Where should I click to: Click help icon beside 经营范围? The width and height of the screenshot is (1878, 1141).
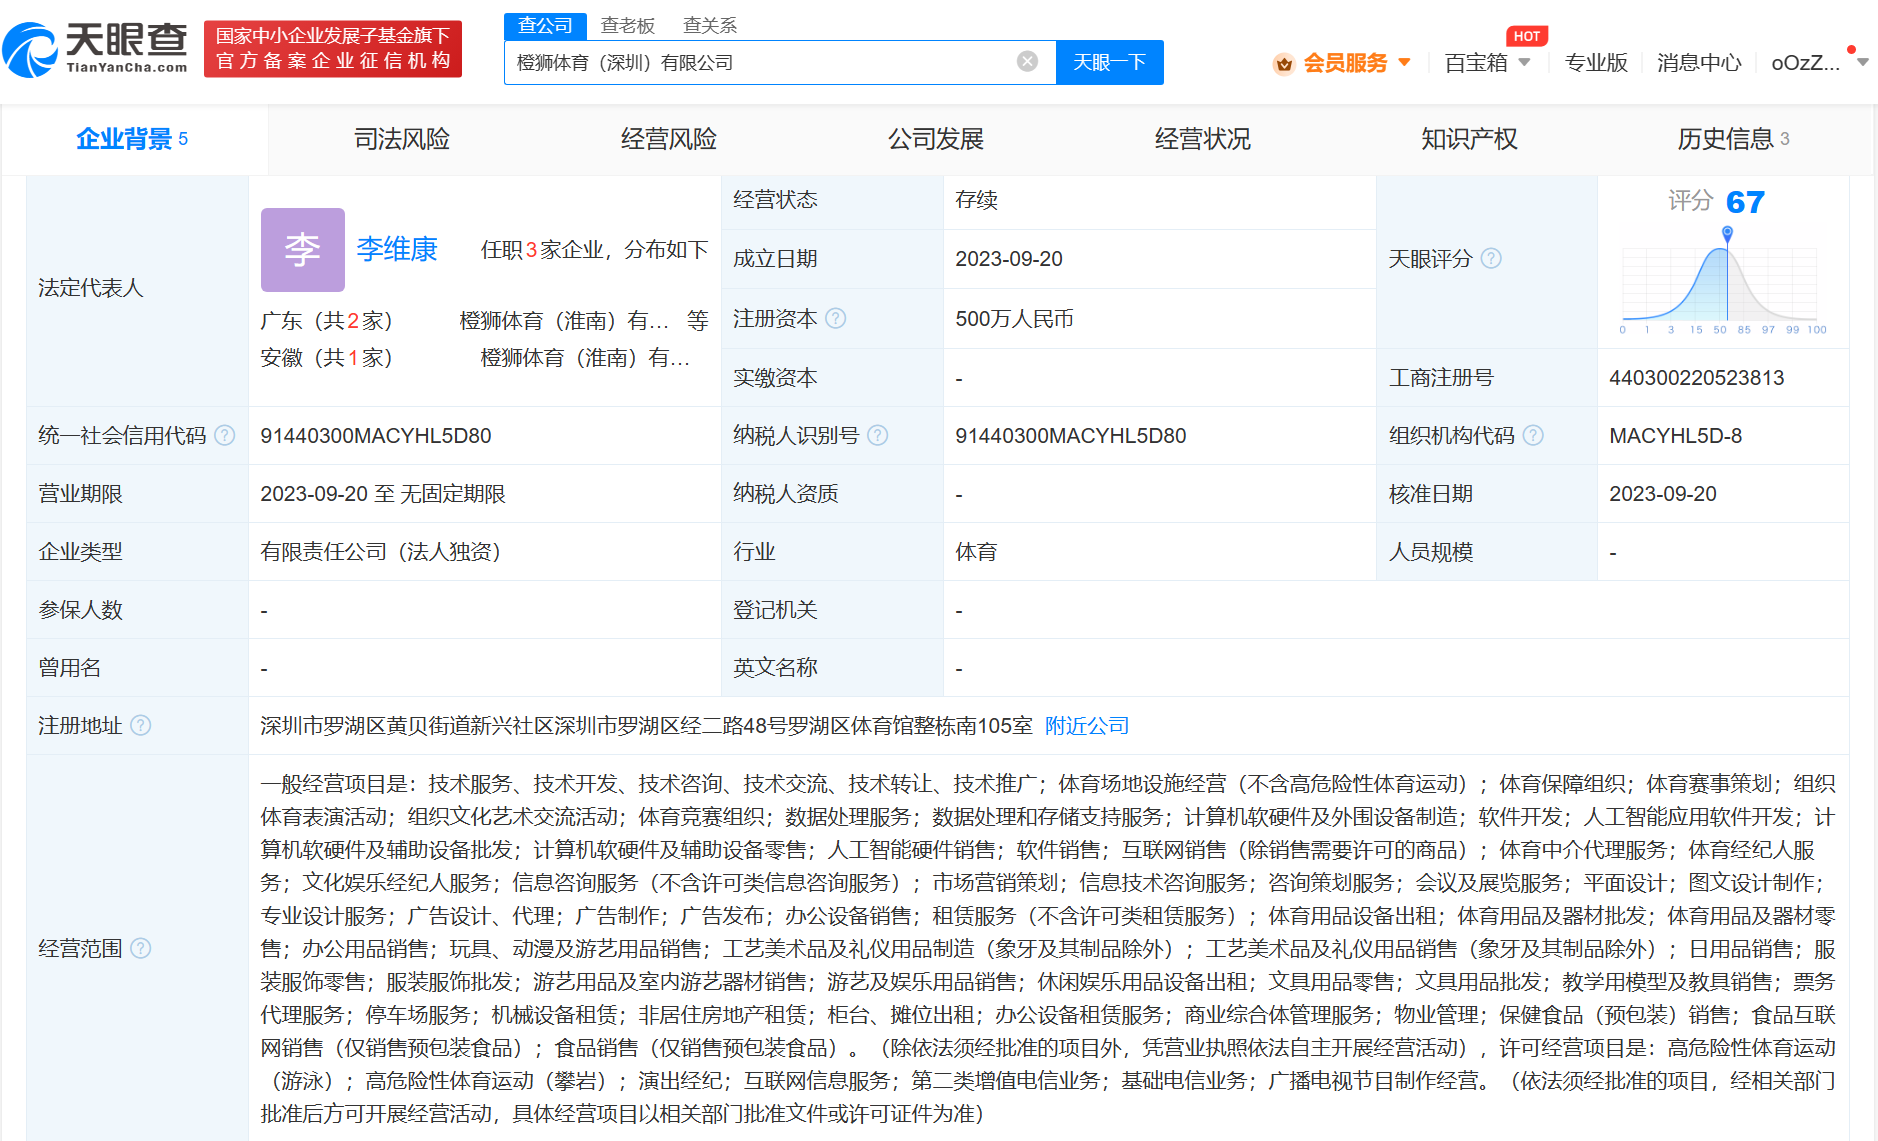[x=141, y=948]
